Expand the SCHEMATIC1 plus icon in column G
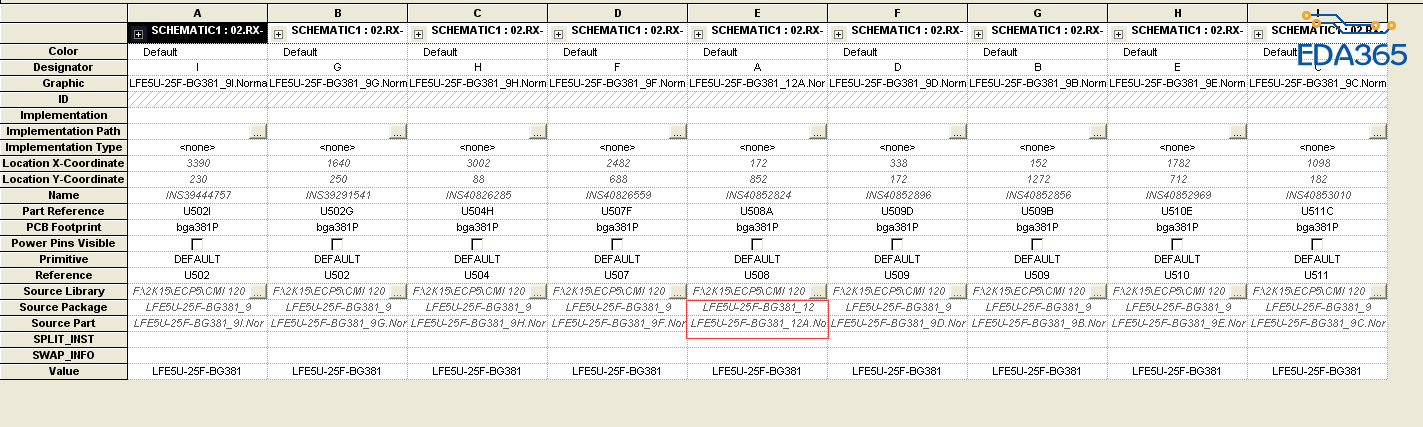 978,32
